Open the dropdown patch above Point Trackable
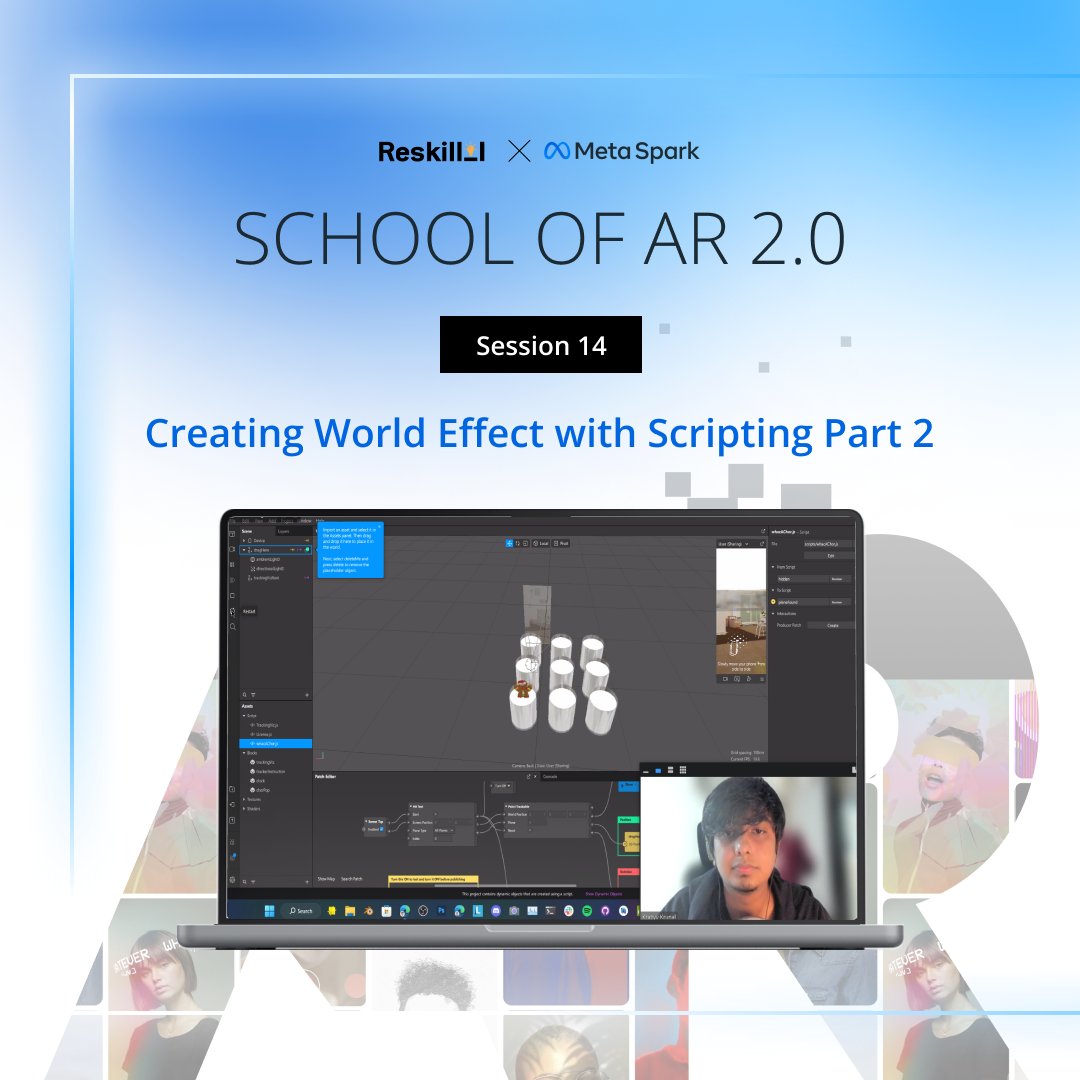1080x1080 pixels. pyautogui.click(x=503, y=786)
